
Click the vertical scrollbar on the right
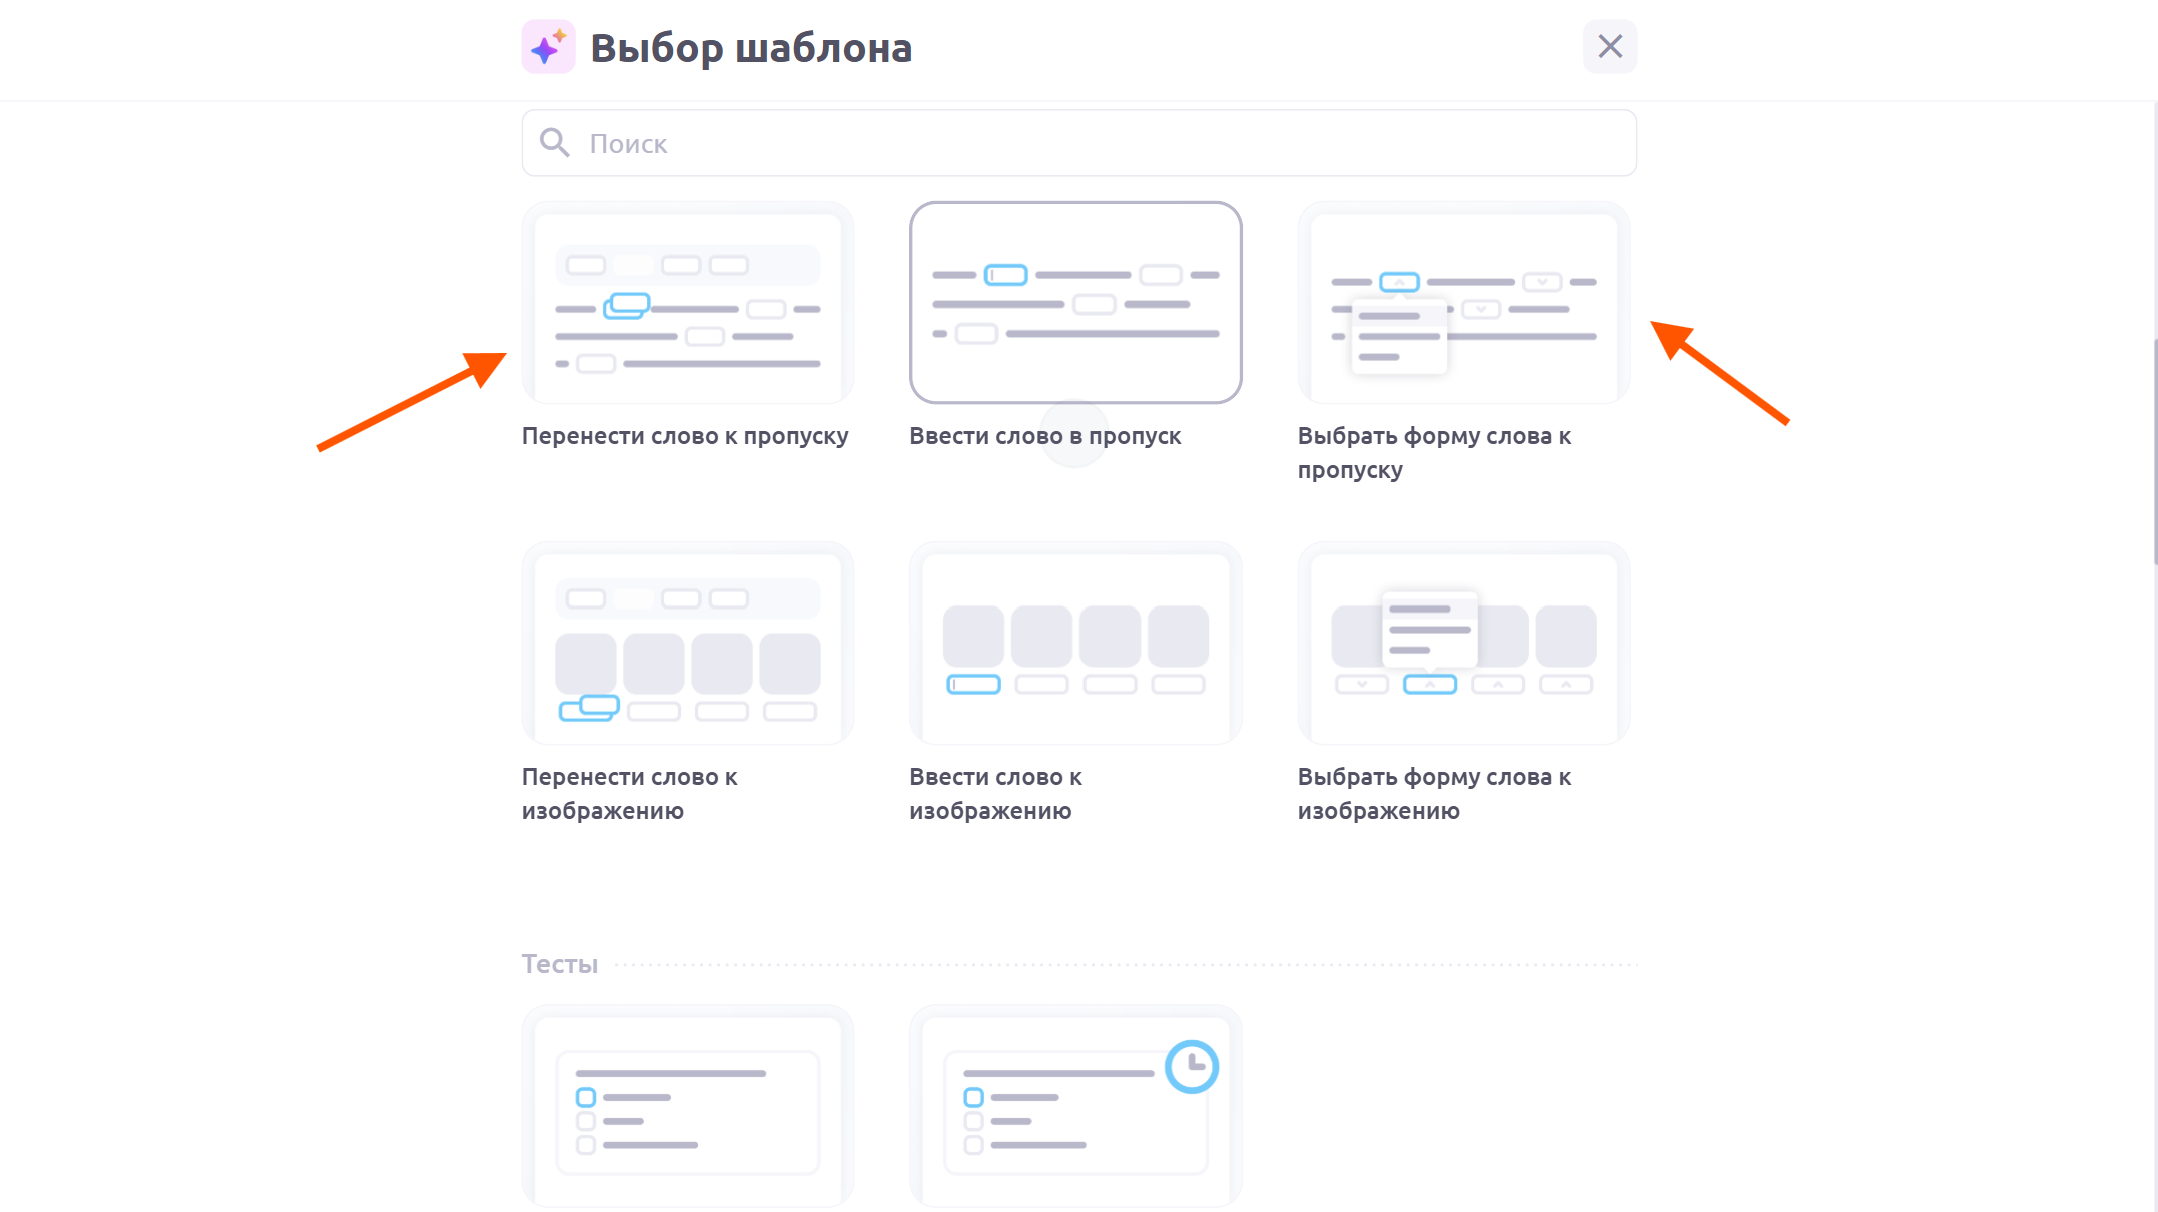2154,452
